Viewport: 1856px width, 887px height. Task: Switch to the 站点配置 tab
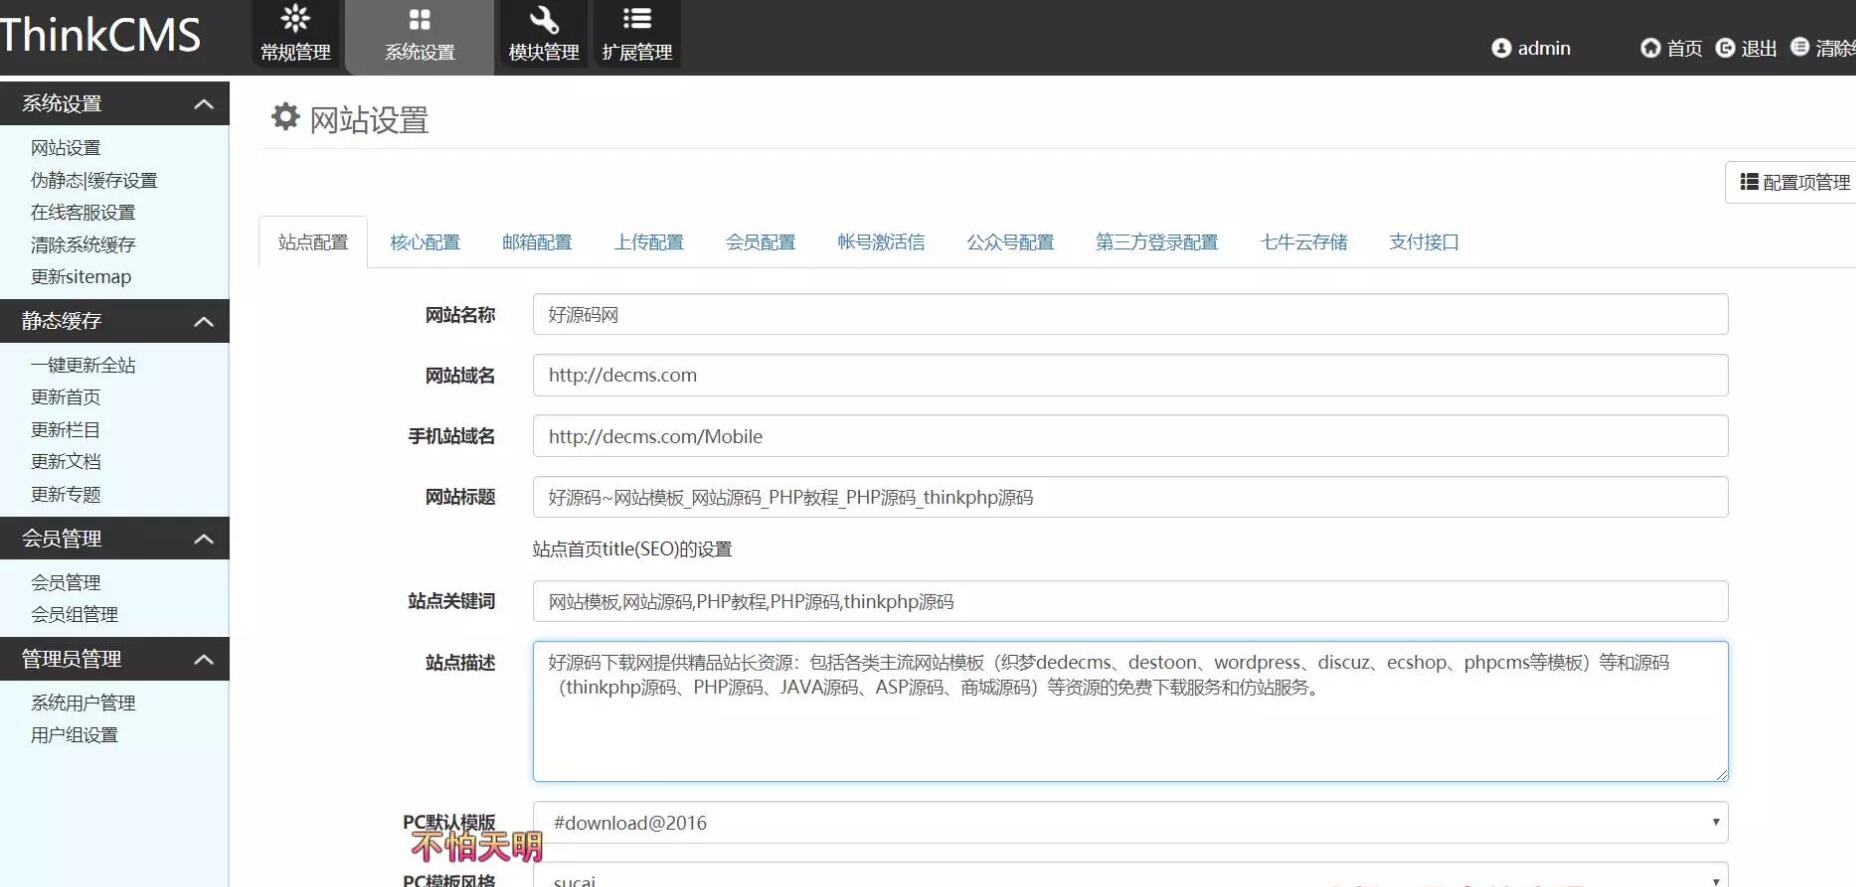pos(313,242)
